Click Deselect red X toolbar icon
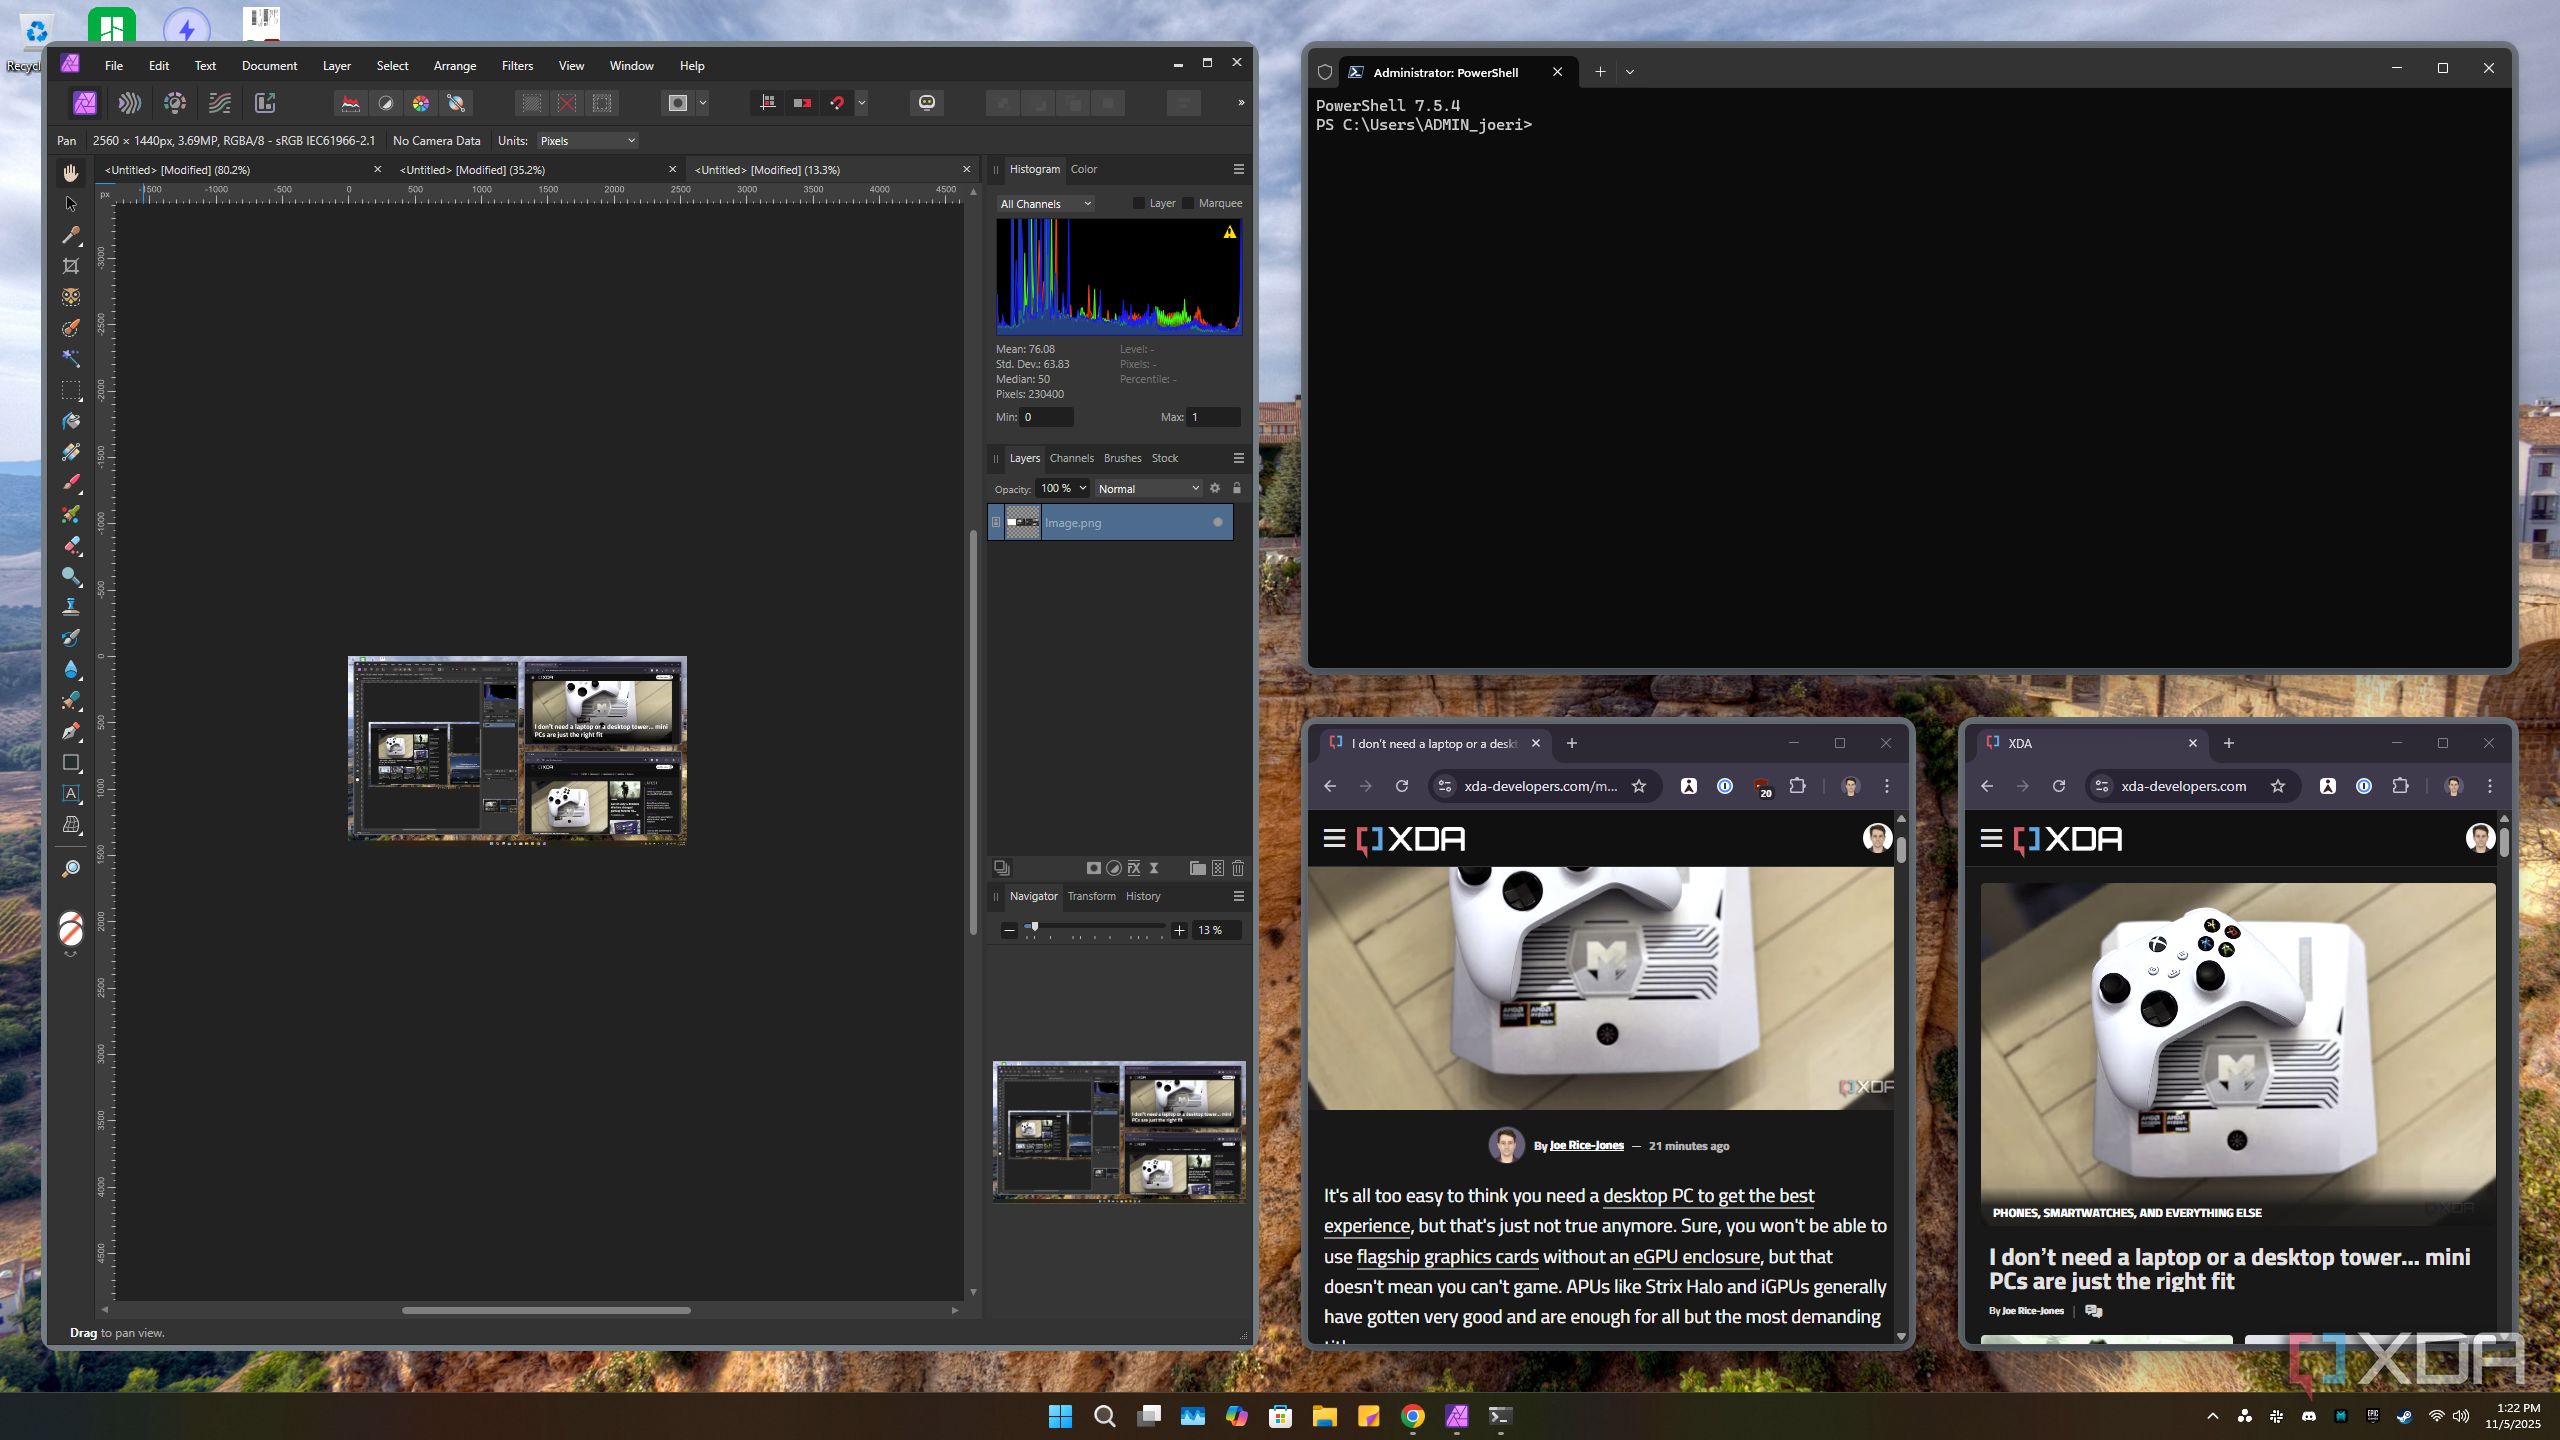The width and height of the screenshot is (2560, 1440). pos(567,103)
